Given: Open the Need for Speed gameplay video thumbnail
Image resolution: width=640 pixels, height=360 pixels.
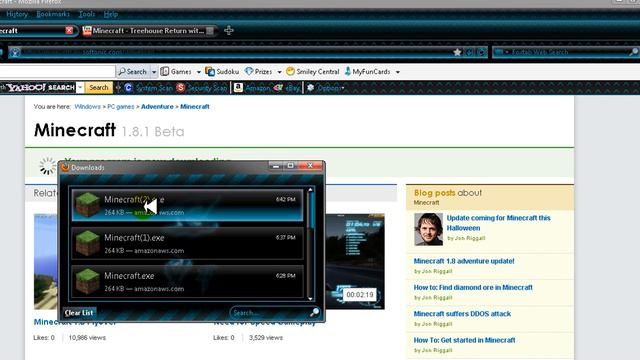Looking at the screenshot, I should point(355,261).
